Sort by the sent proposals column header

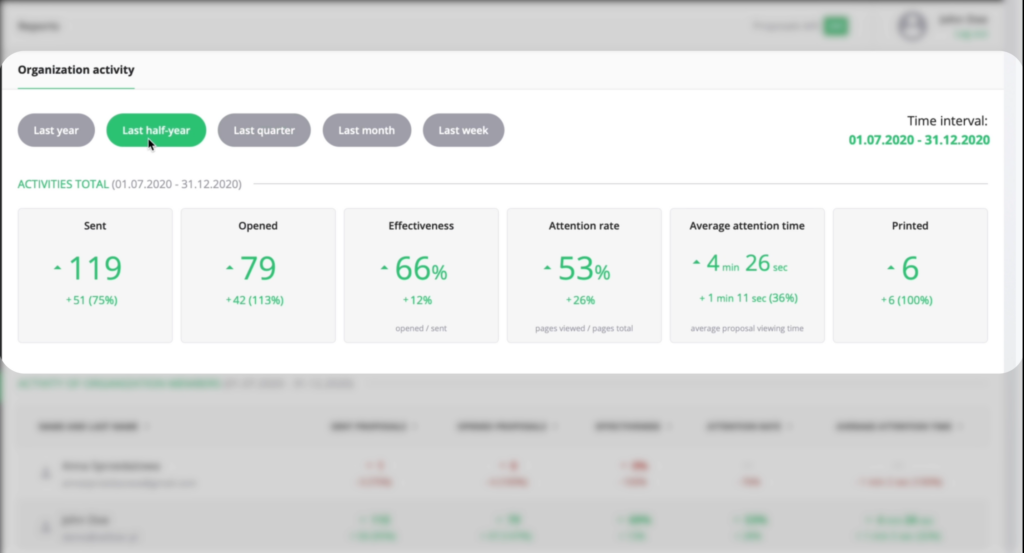(x=370, y=426)
